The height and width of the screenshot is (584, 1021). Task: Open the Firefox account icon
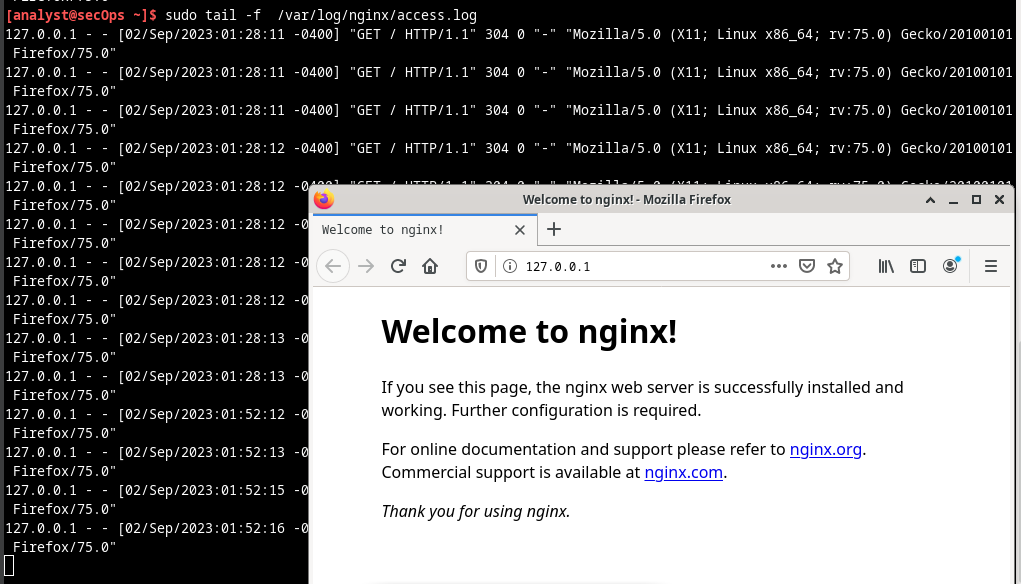(950, 266)
